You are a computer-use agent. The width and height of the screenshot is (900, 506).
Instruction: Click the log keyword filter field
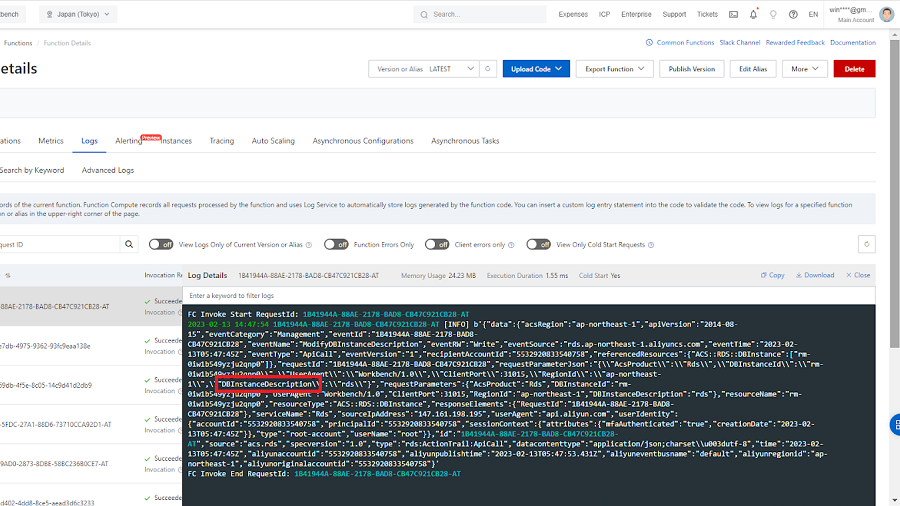coord(530,296)
